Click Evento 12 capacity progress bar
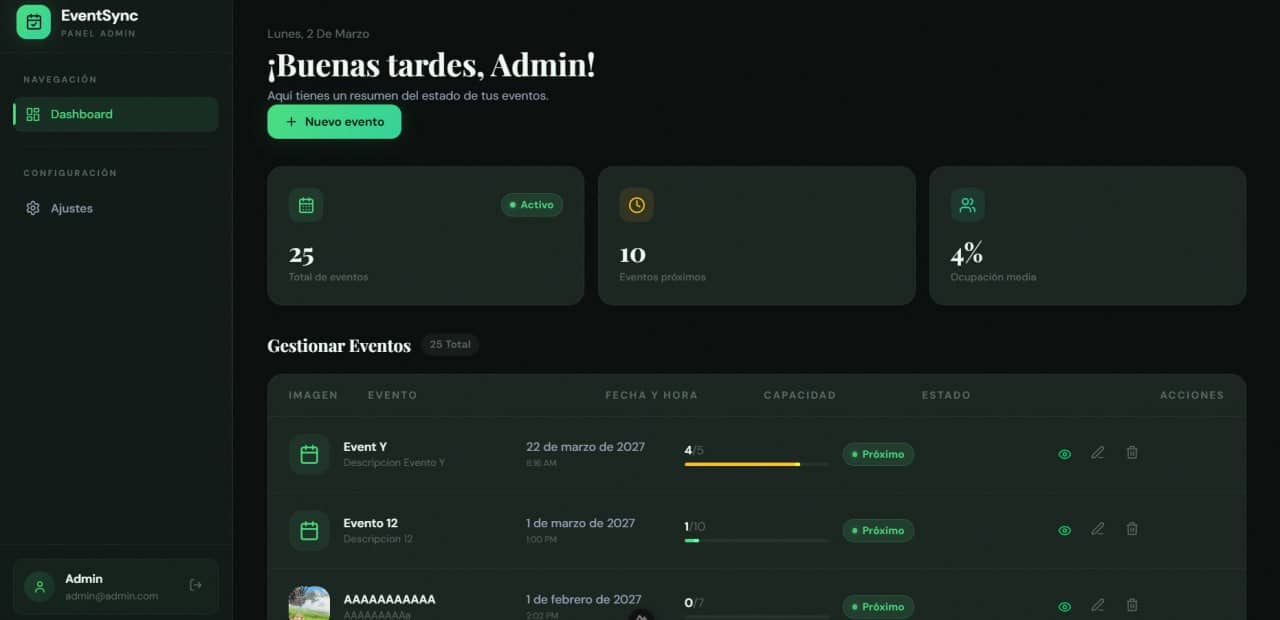This screenshot has height=620, width=1280. click(x=757, y=540)
